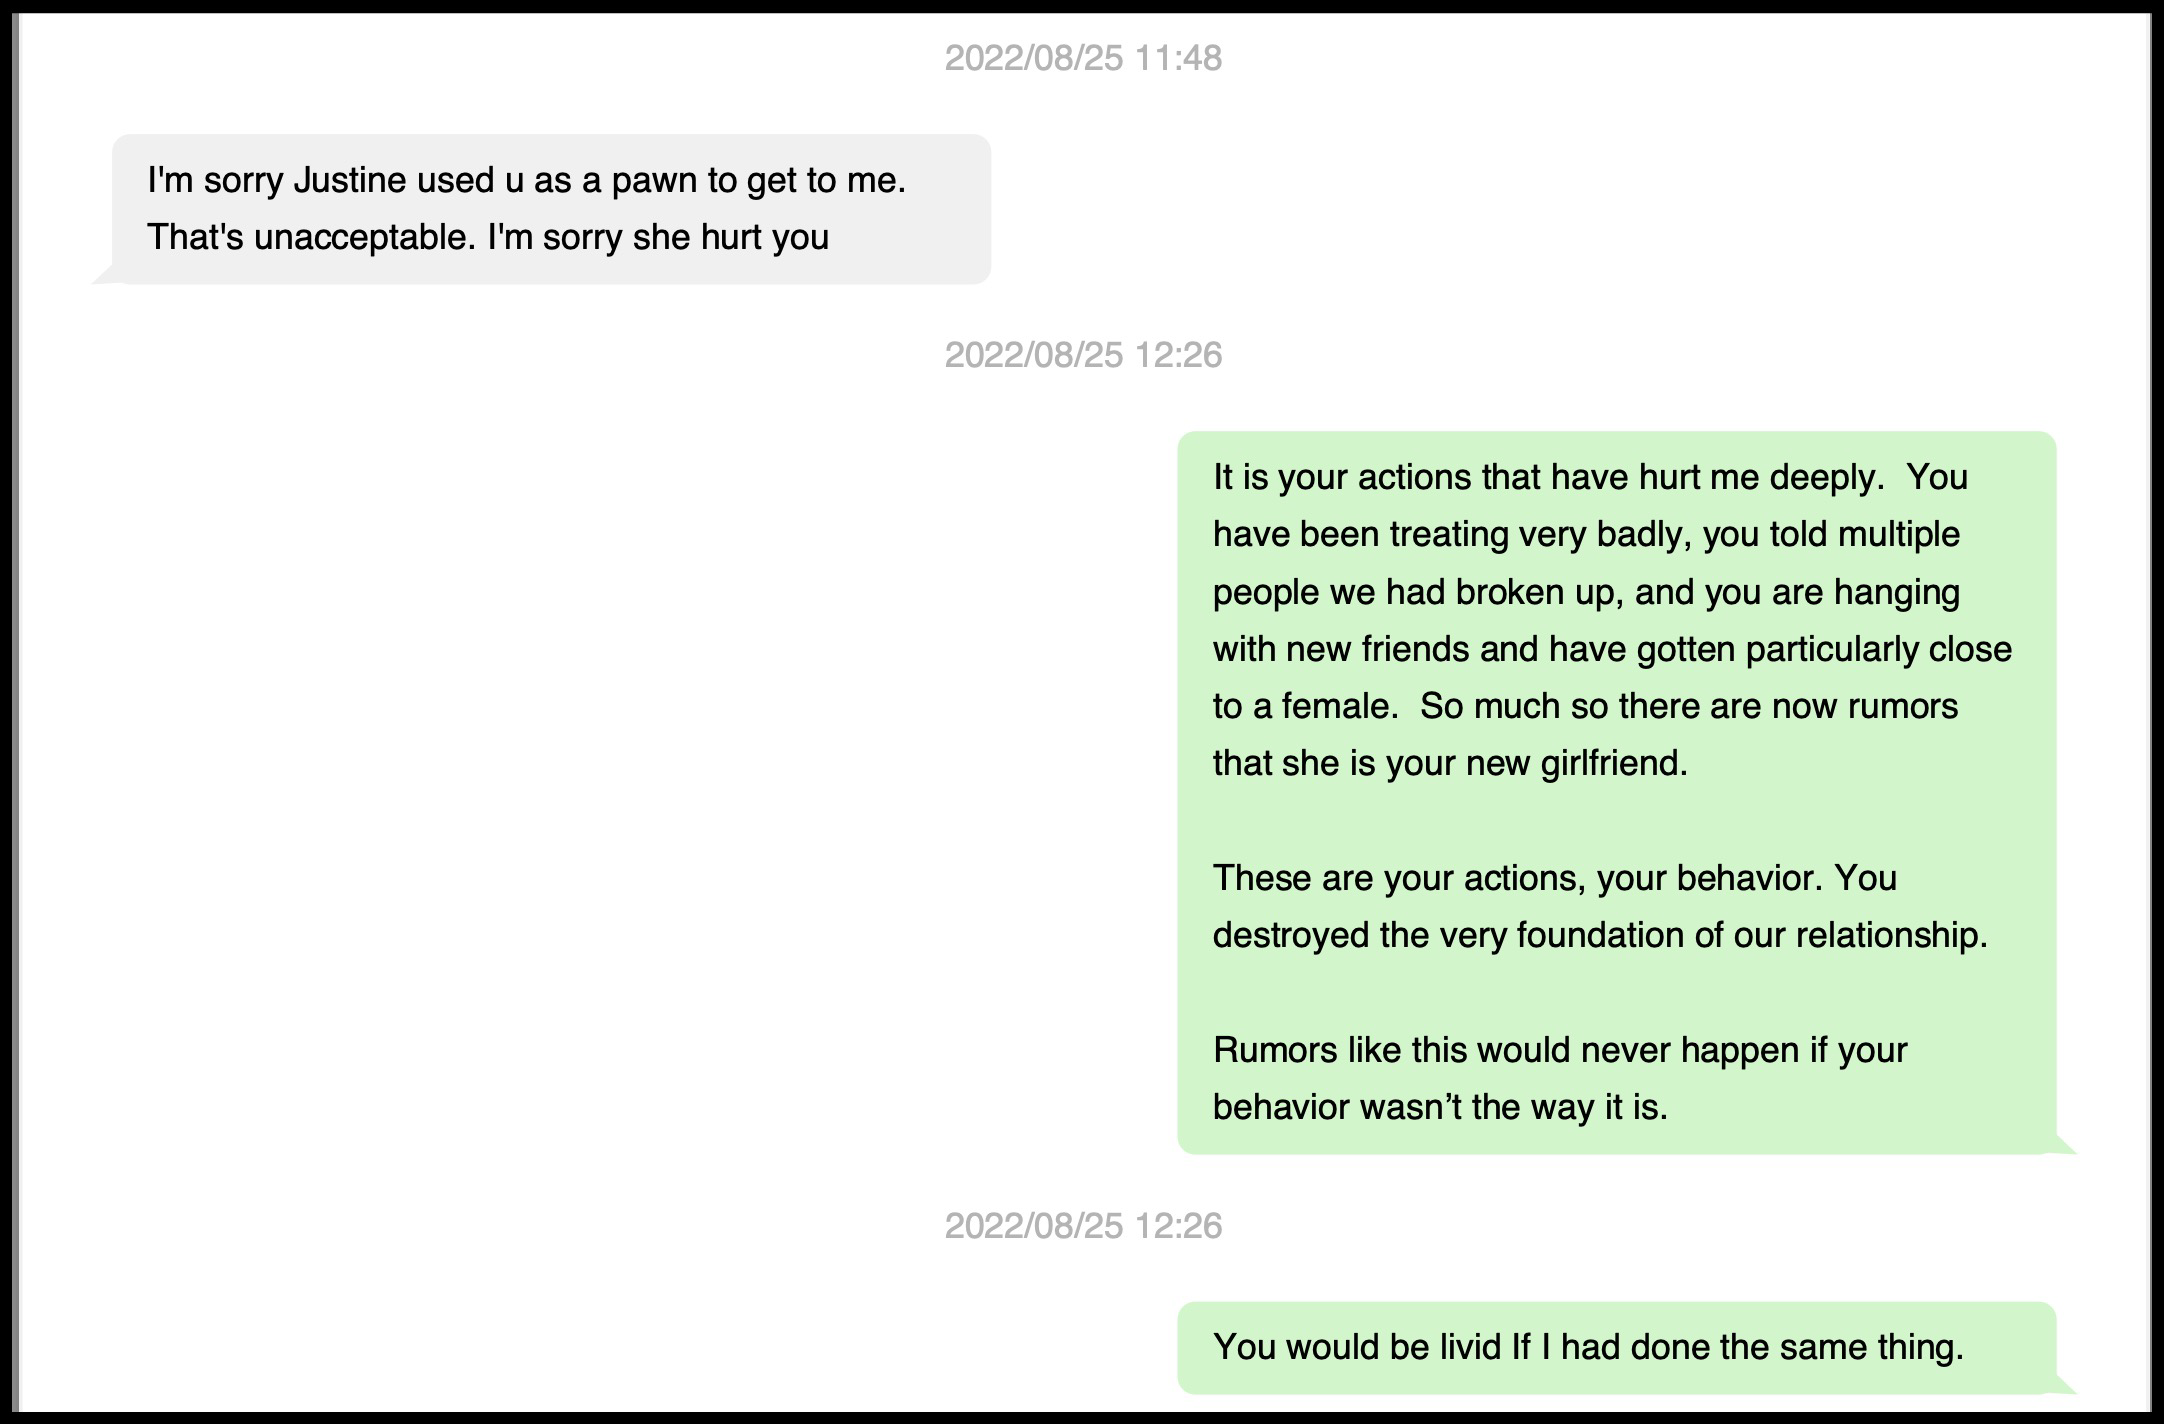Click the line "behavior wasn't the way it is"
The width and height of the screenshot is (2164, 1424).
point(1440,1108)
